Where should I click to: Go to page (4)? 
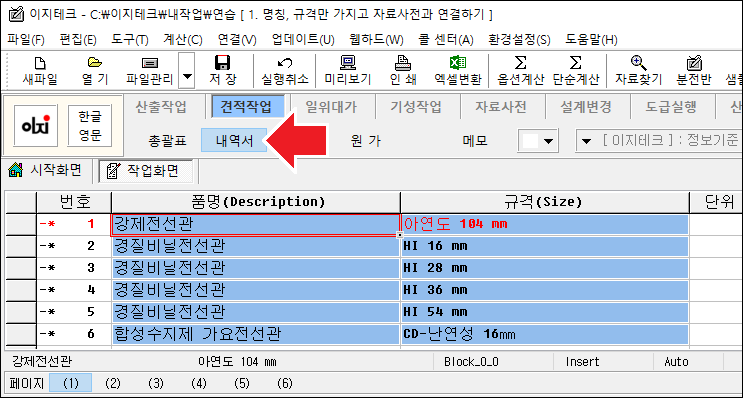pos(199,383)
